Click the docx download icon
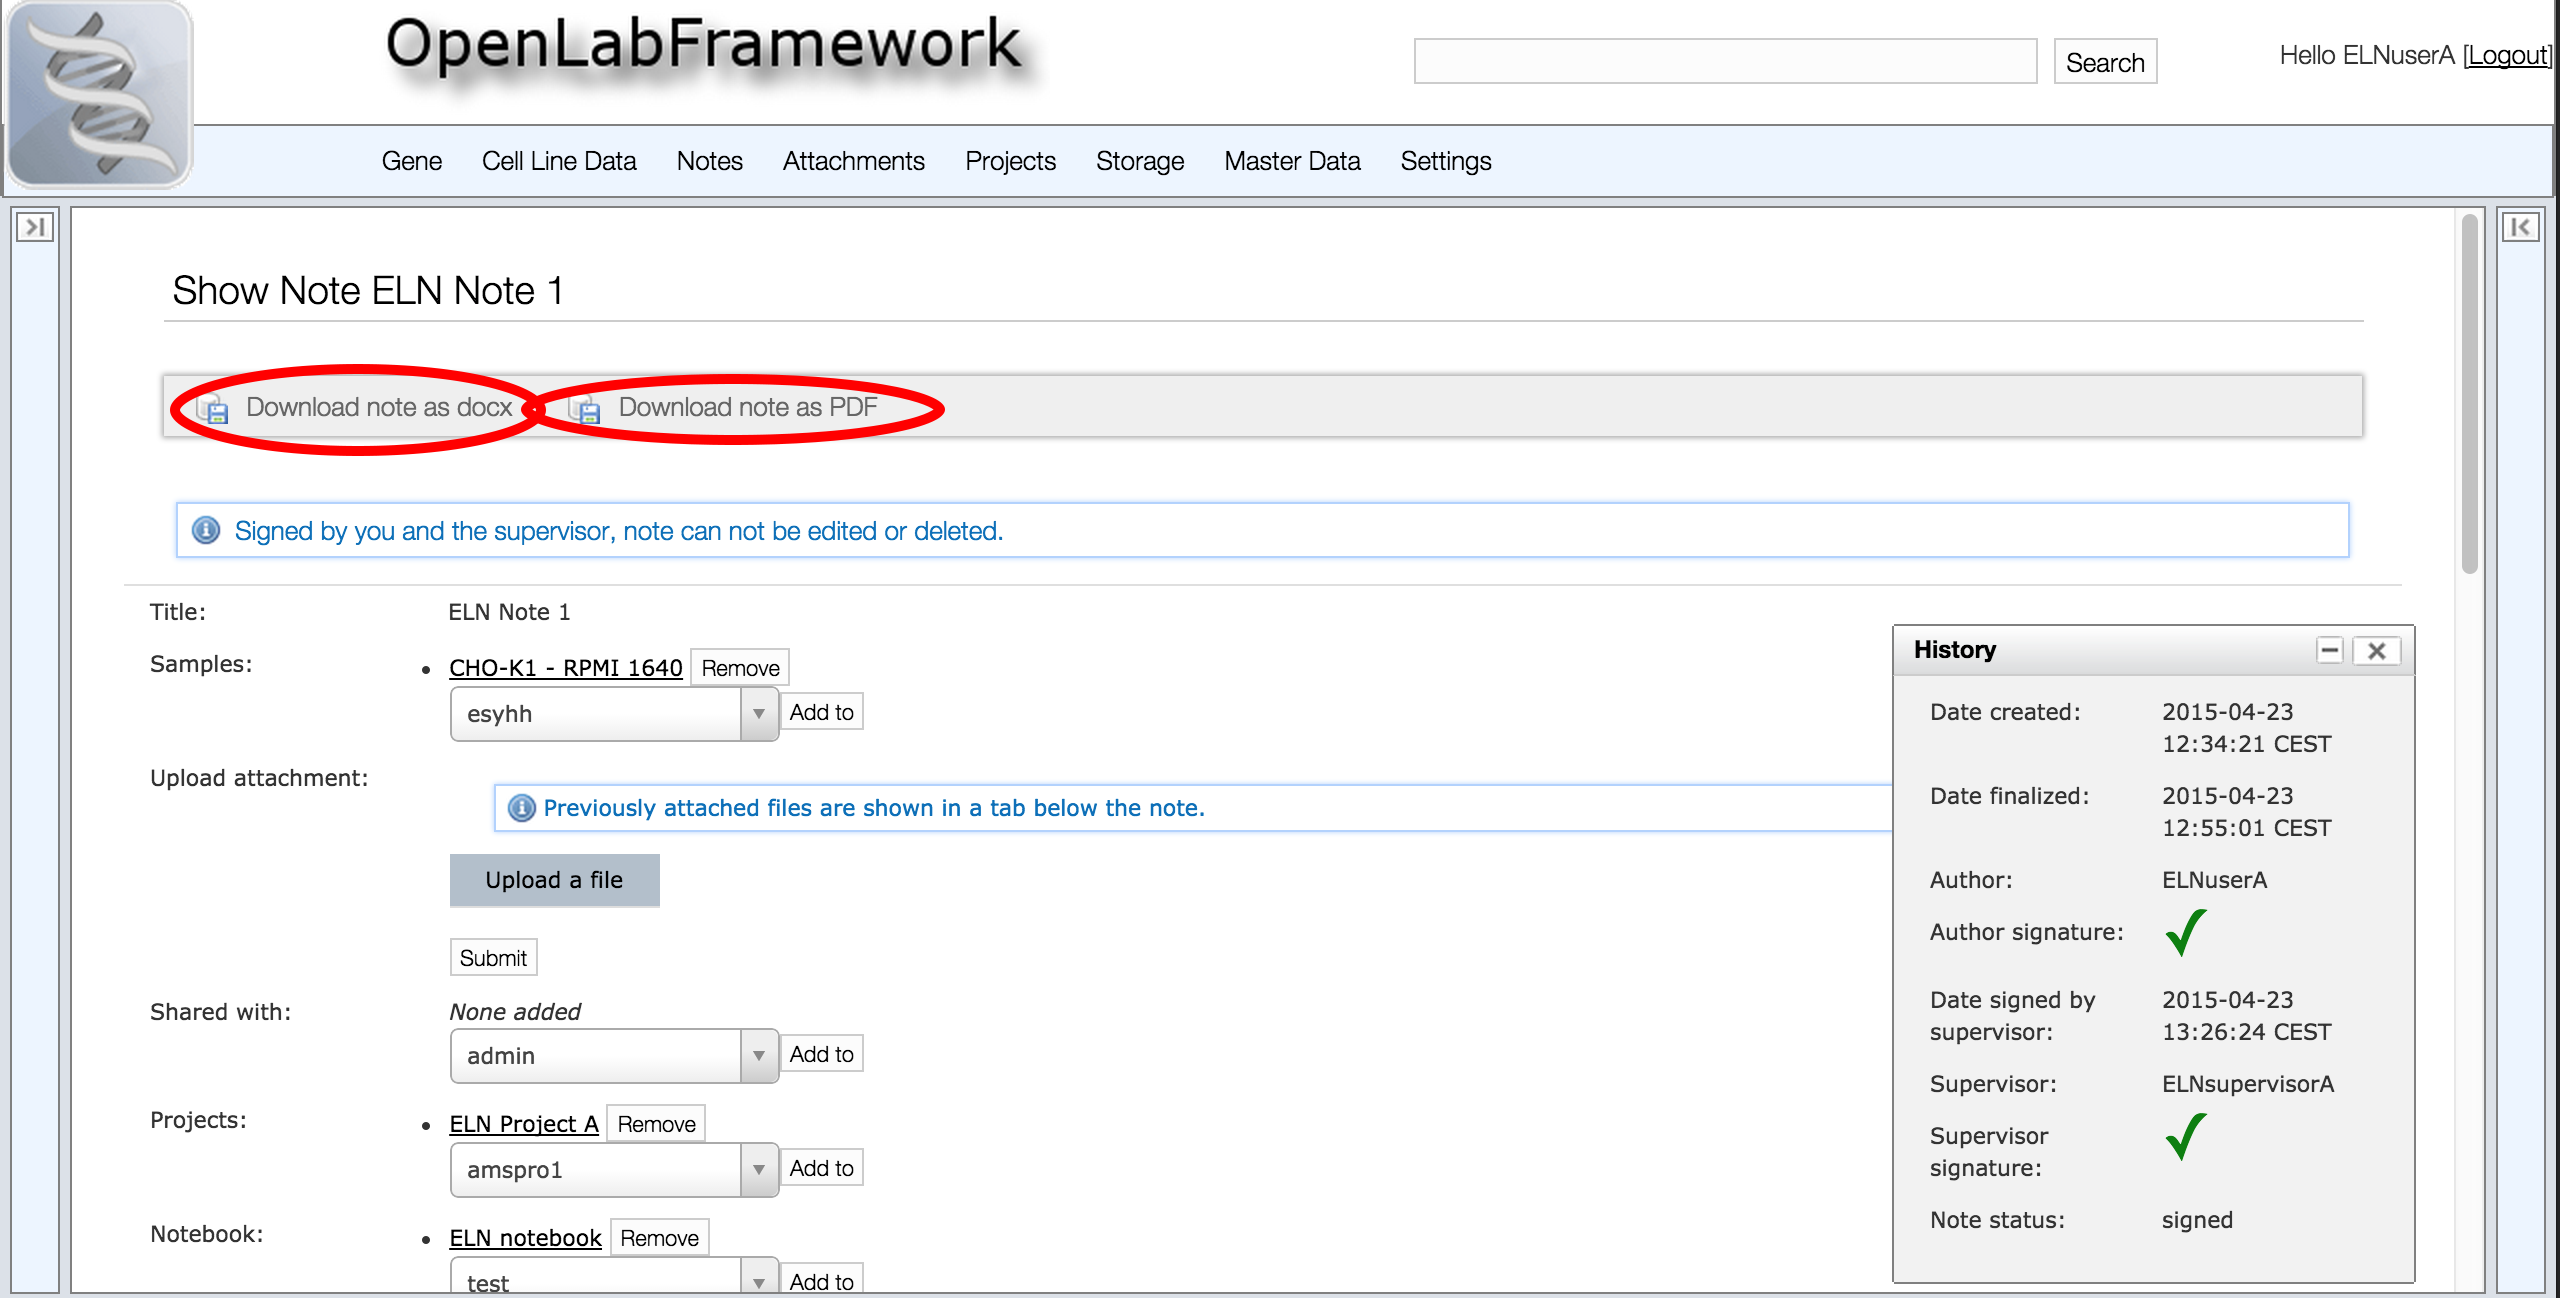This screenshot has width=2560, height=1298. click(213, 408)
